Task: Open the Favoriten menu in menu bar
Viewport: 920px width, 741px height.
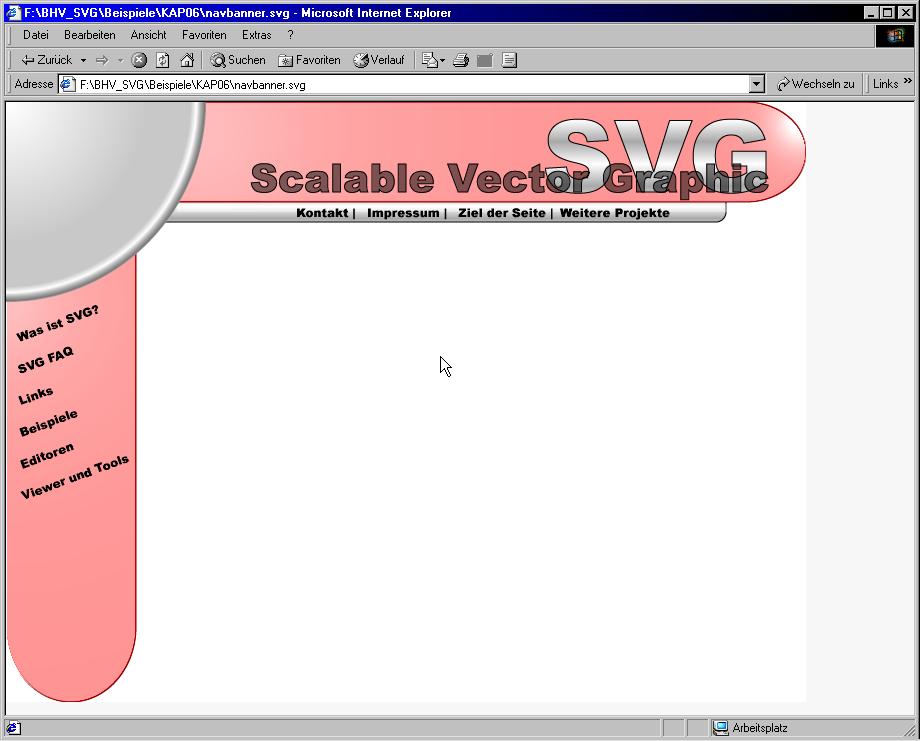Action: (204, 35)
